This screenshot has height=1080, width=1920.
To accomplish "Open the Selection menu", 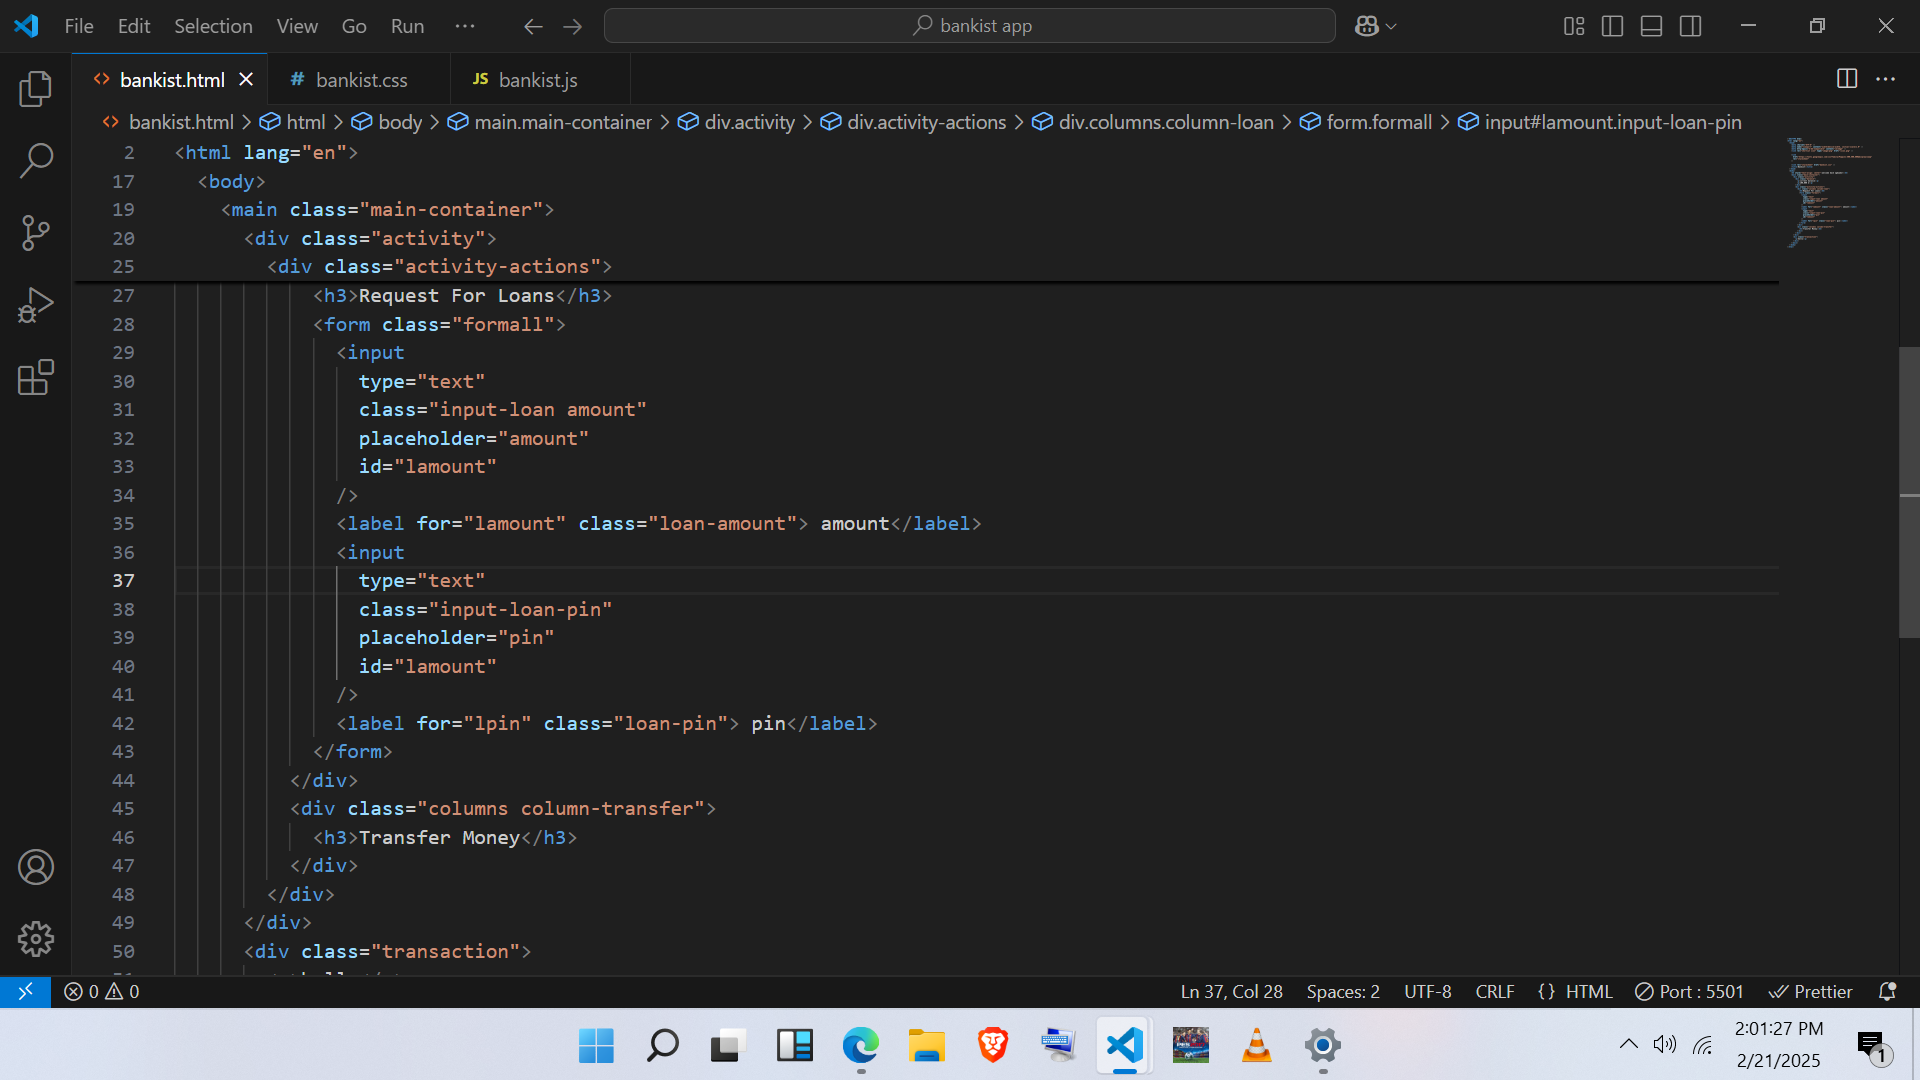I will pyautogui.click(x=213, y=26).
